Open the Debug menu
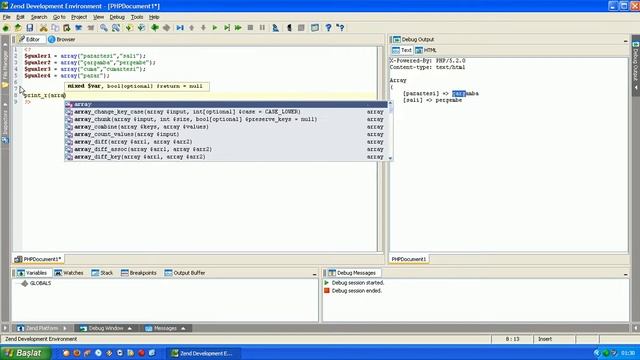Image resolution: width=640 pixels, height=360 pixels. tap(117, 17)
